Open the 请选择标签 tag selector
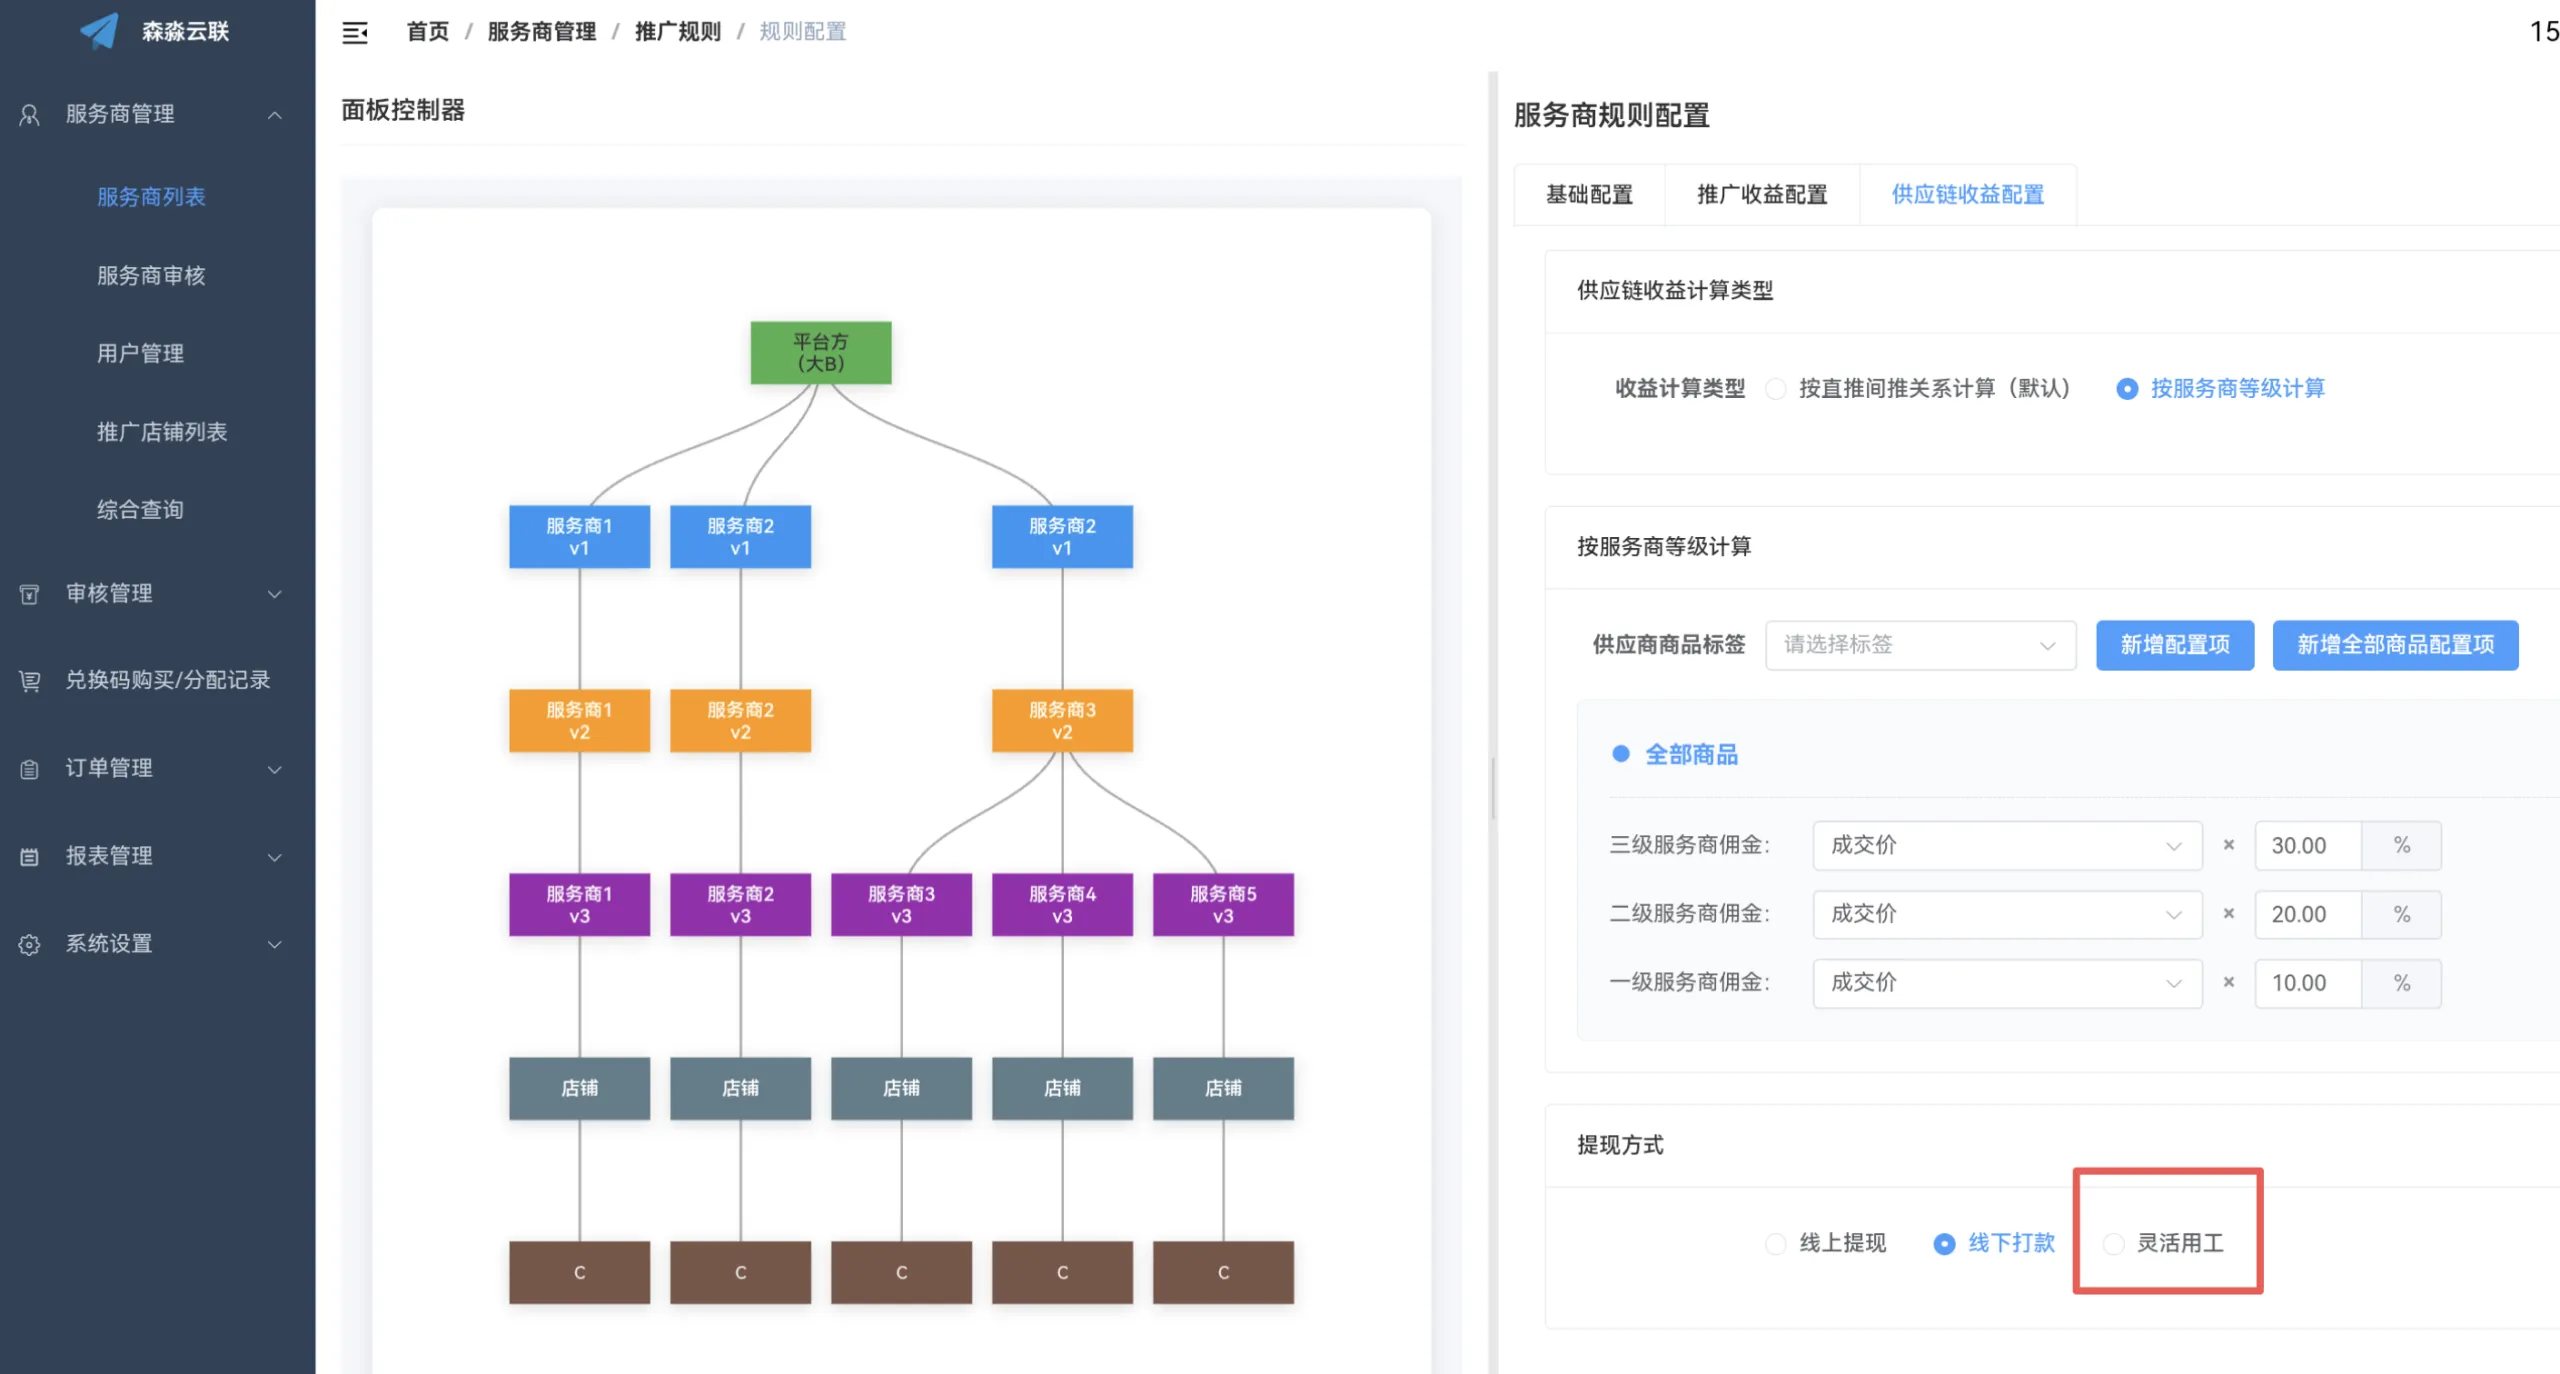 tap(1920, 645)
